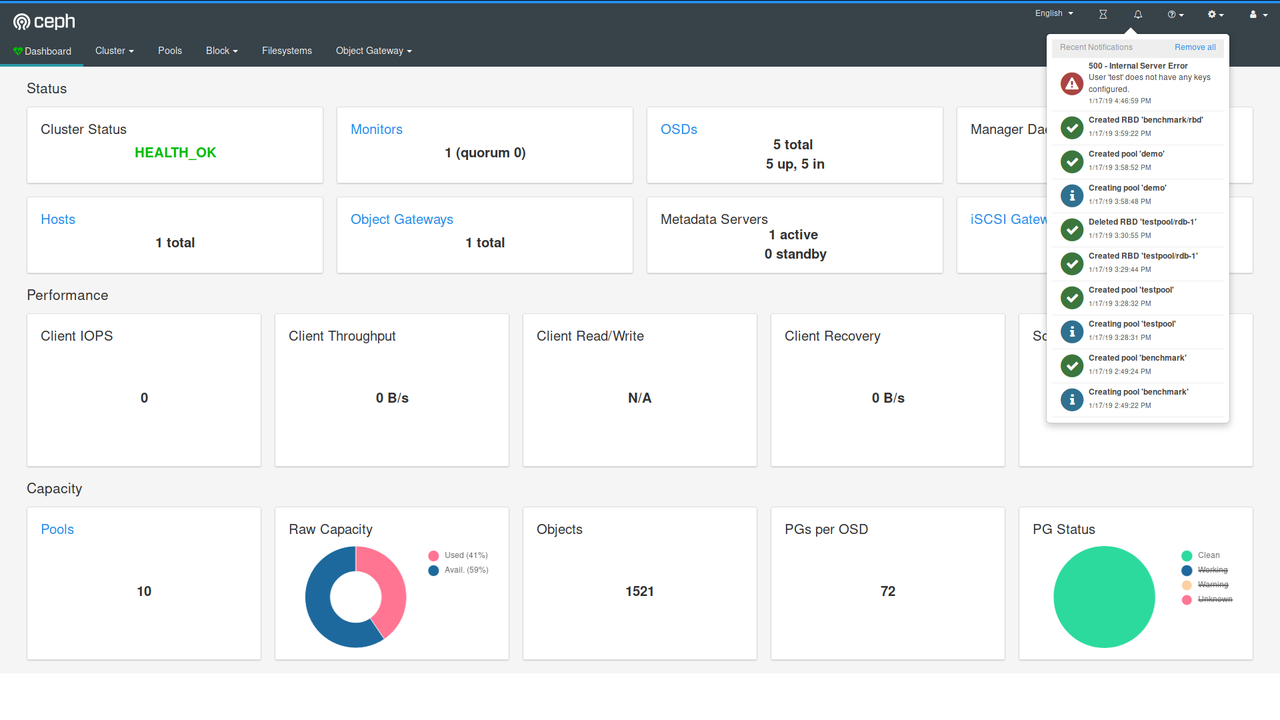Click info icon for Creating pool 'testpool'
Image resolution: width=1280 pixels, height=720 pixels.
click(x=1072, y=331)
